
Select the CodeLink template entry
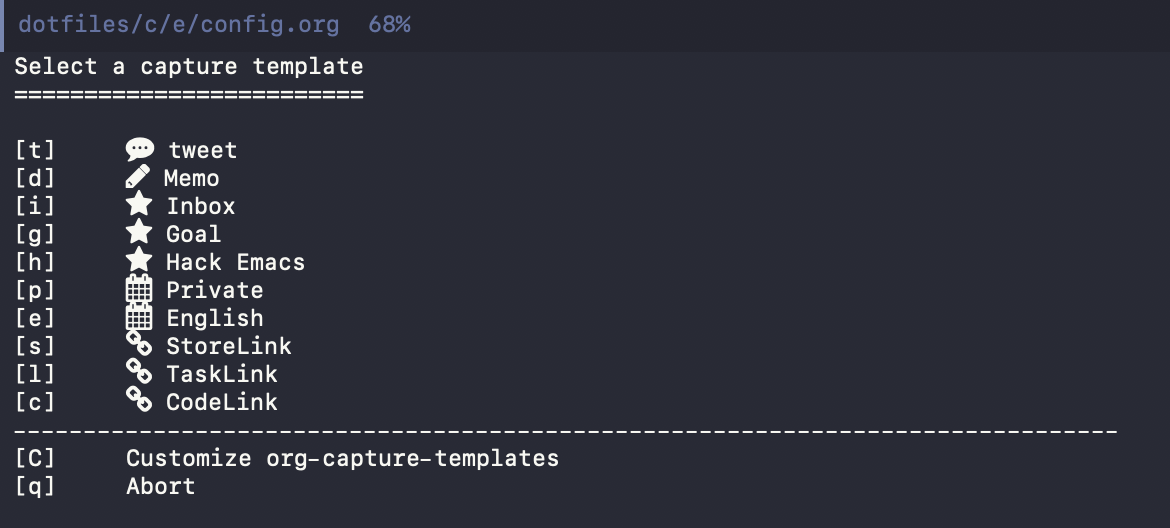222,403
